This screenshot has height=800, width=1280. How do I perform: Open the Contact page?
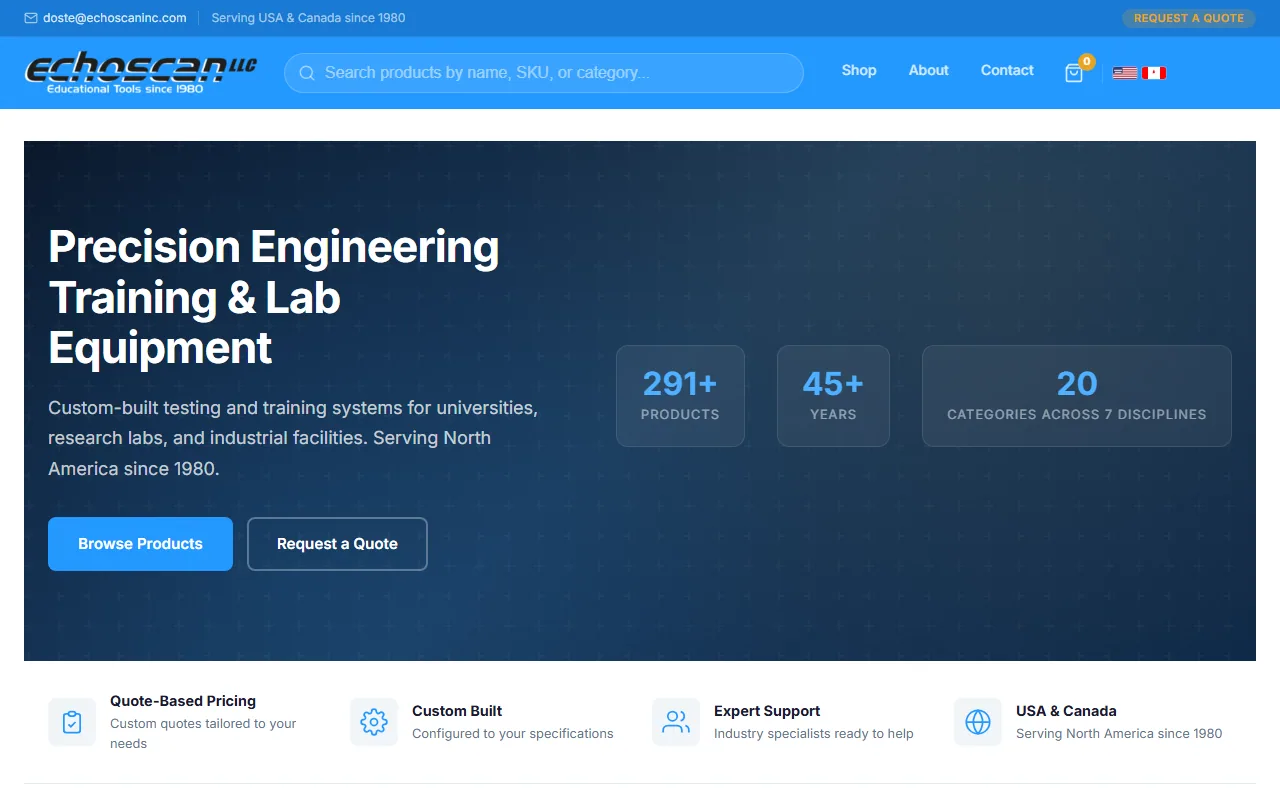tap(1007, 70)
